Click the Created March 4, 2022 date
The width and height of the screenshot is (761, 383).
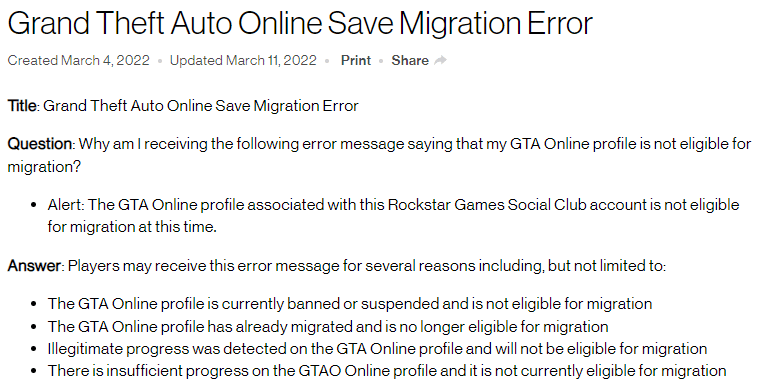tap(79, 60)
